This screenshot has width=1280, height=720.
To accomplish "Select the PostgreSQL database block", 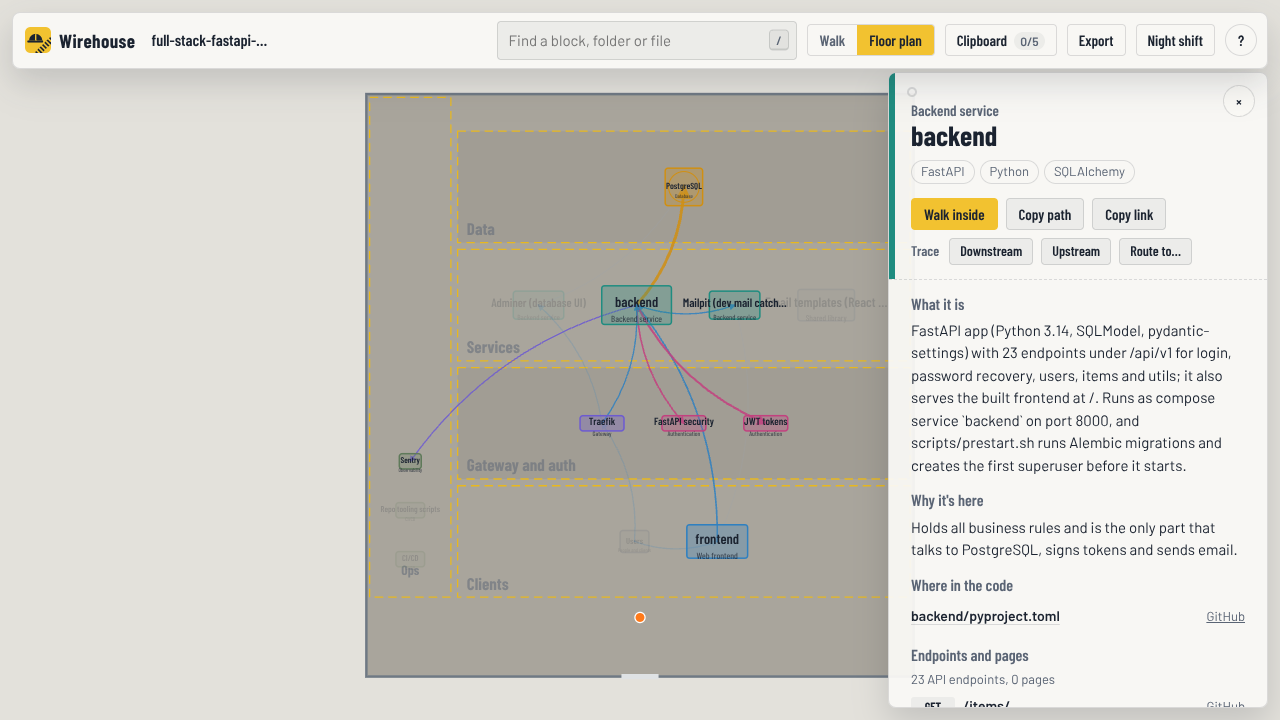I will (x=684, y=187).
